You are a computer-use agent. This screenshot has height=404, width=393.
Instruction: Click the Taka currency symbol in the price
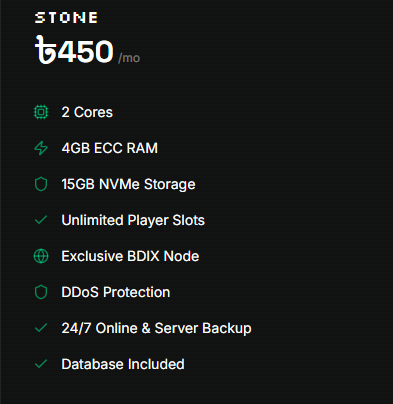coord(45,50)
